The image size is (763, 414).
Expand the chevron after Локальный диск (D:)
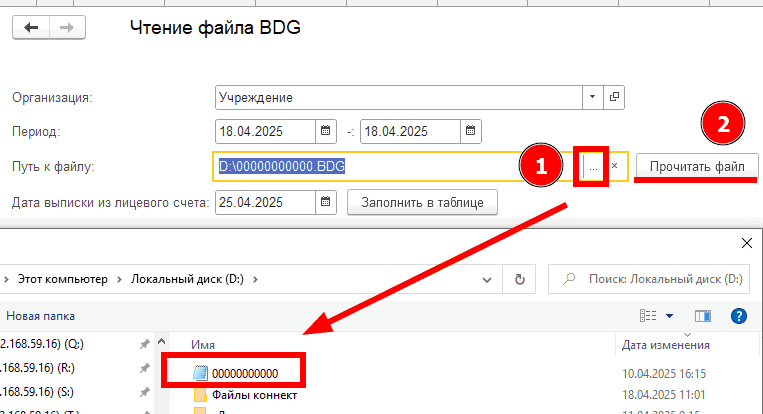point(255,280)
